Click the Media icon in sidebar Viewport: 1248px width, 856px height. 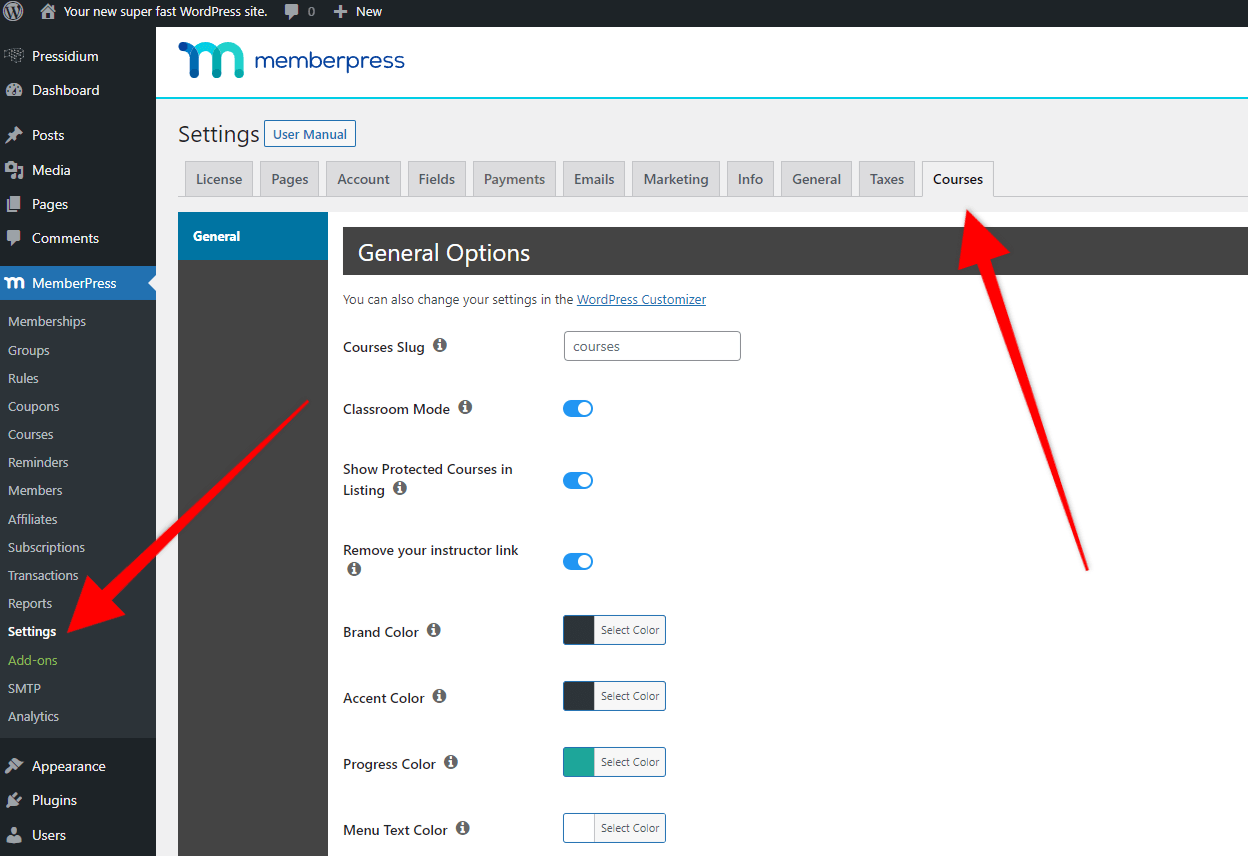click(x=14, y=170)
